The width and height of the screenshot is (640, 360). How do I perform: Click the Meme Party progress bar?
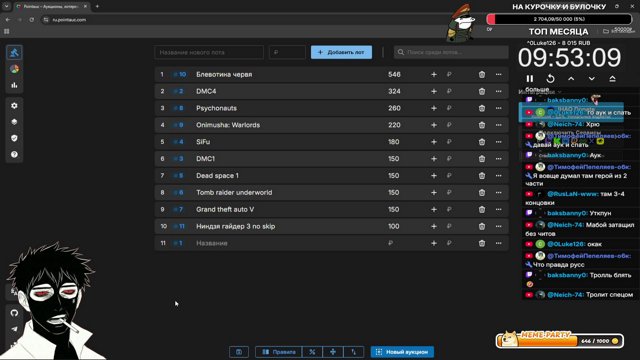[x=560, y=341]
